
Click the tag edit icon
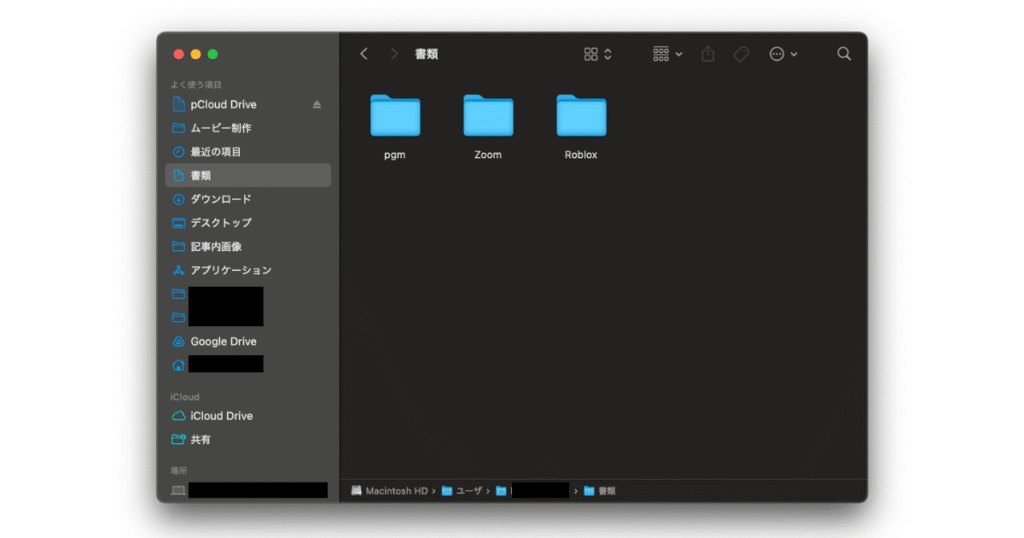point(741,54)
